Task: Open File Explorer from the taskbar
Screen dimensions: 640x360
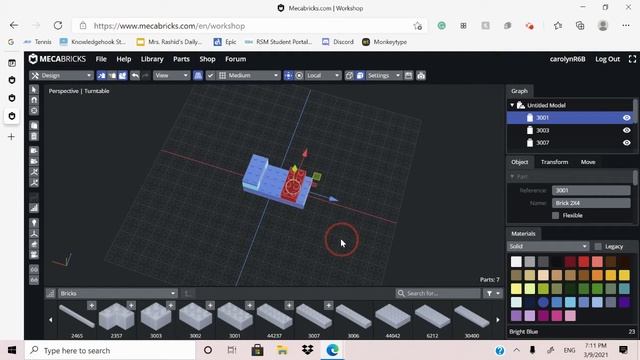Action: click(282, 350)
